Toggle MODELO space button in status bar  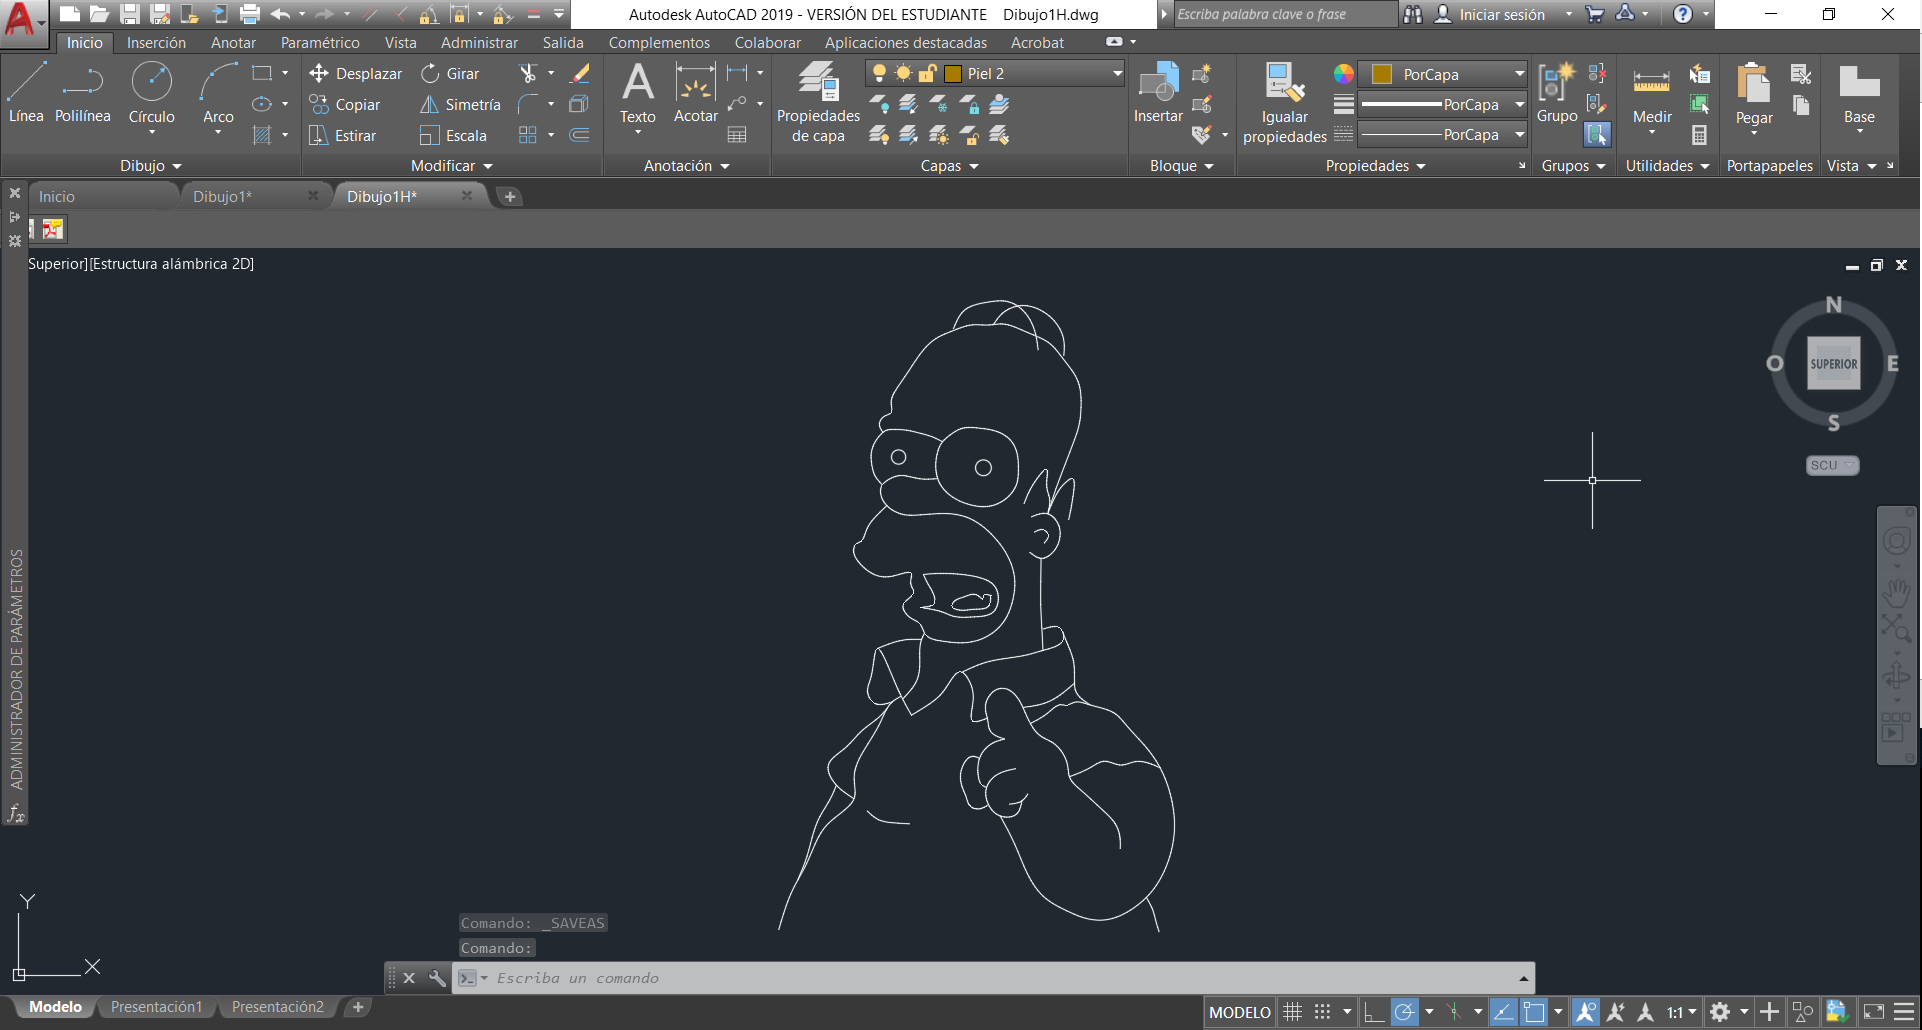(1240, 1012)
